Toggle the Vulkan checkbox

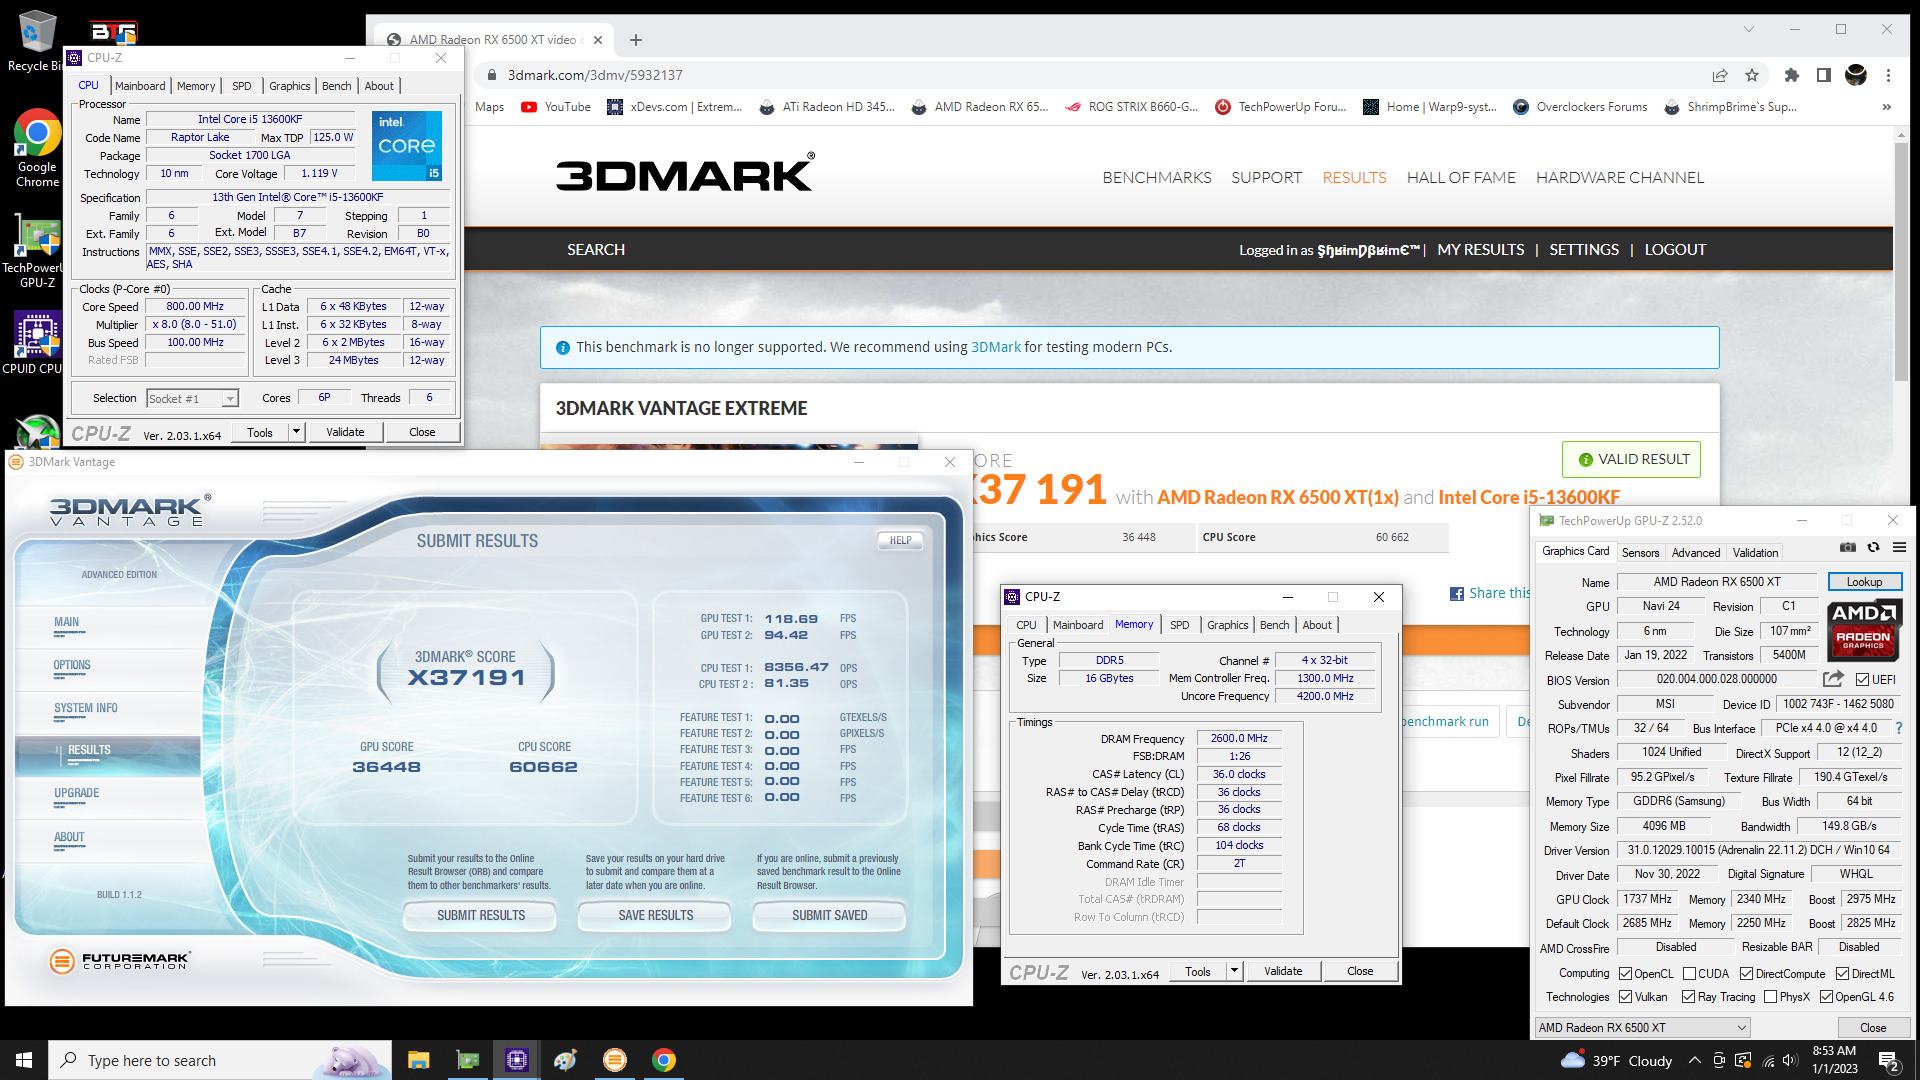tap(1625, 997)
